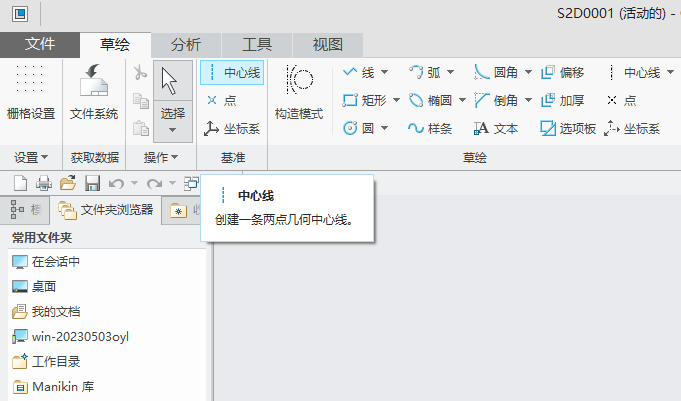The width and height of the screenshot is (681, 401).
Task: Select the Chamfer (倒角) tool
Action: coord(496,101)
